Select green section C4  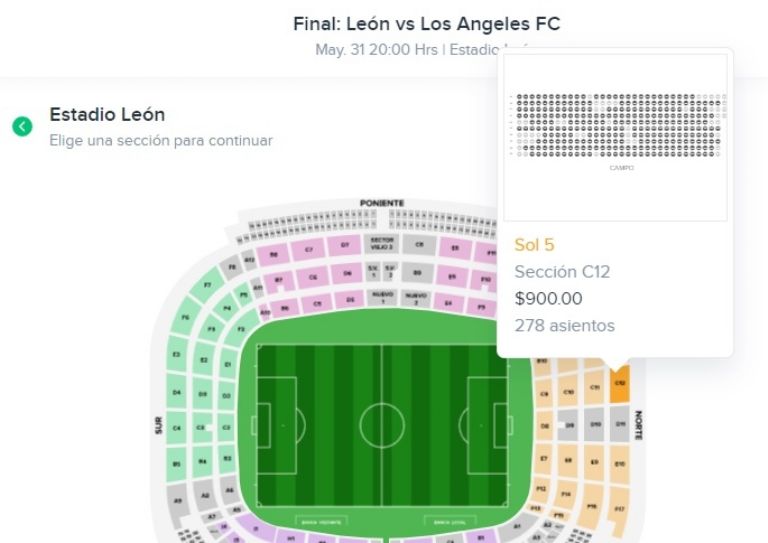pyautogui.click(x=177, y=428)
